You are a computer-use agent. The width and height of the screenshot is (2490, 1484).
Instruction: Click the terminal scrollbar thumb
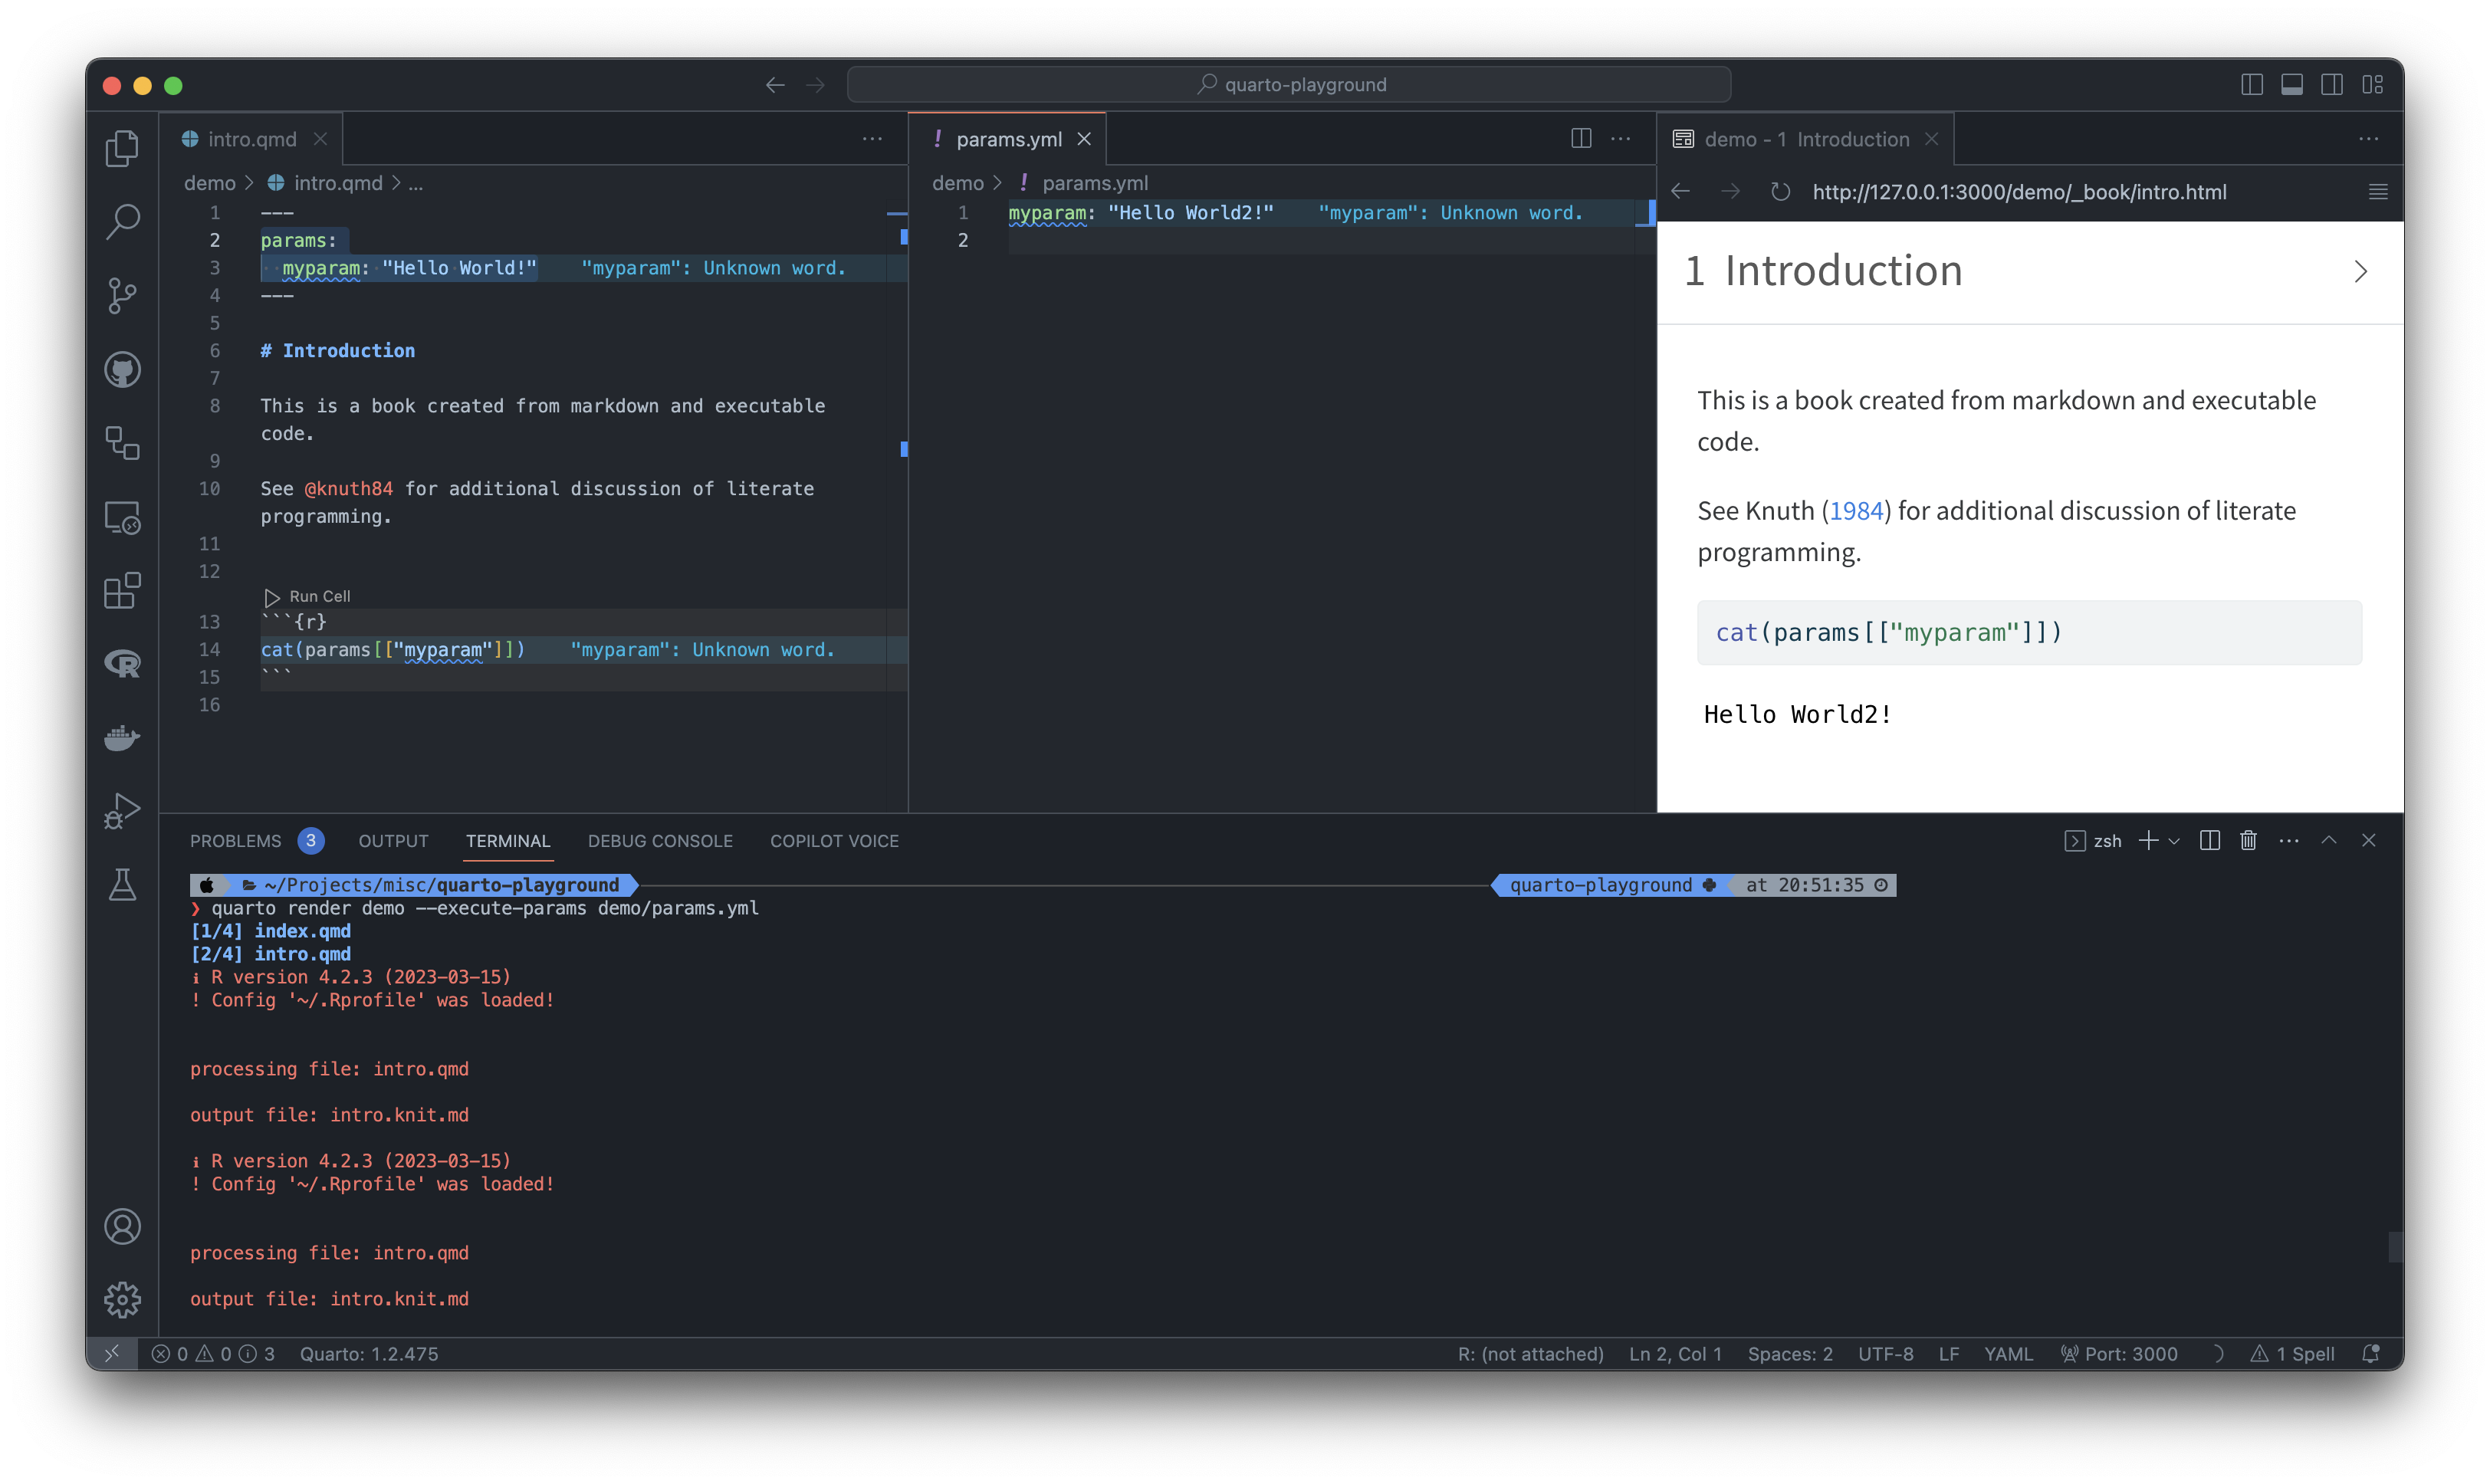2395,1247
